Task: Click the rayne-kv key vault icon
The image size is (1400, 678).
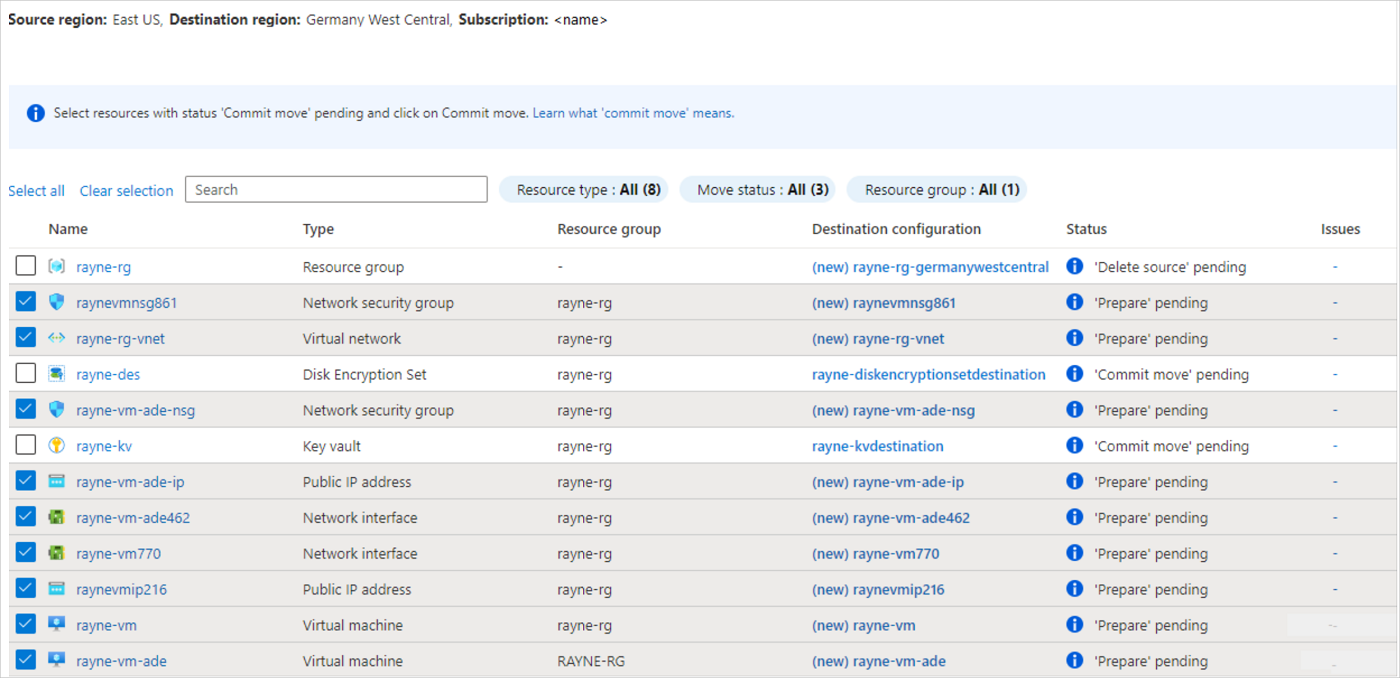Action: tap(57, 446)
